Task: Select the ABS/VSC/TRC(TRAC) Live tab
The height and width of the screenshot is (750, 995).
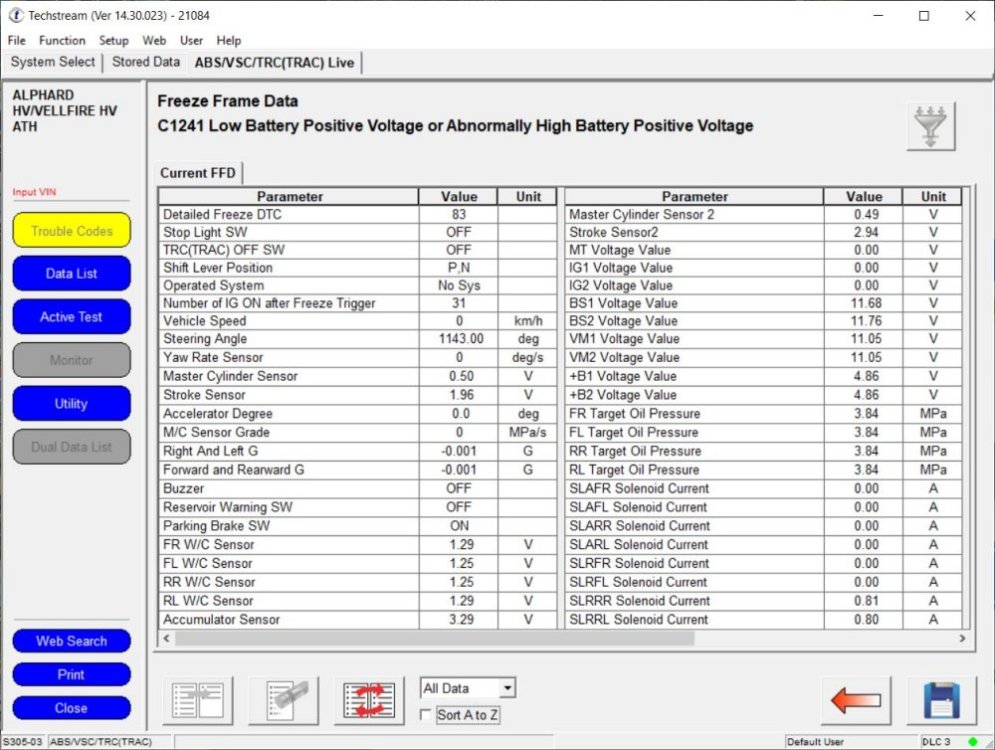Action: pyautogui.click(x=274, y=63)
